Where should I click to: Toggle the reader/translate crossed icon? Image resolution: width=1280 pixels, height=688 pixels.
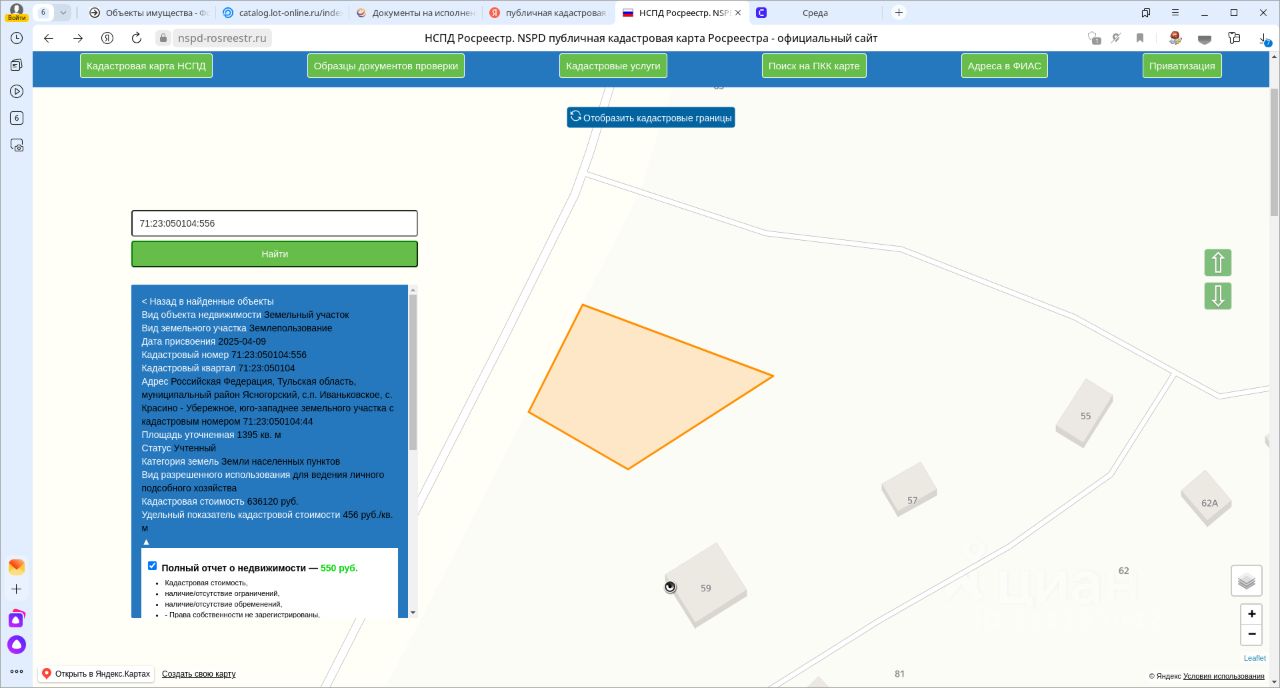point(1118,38)
